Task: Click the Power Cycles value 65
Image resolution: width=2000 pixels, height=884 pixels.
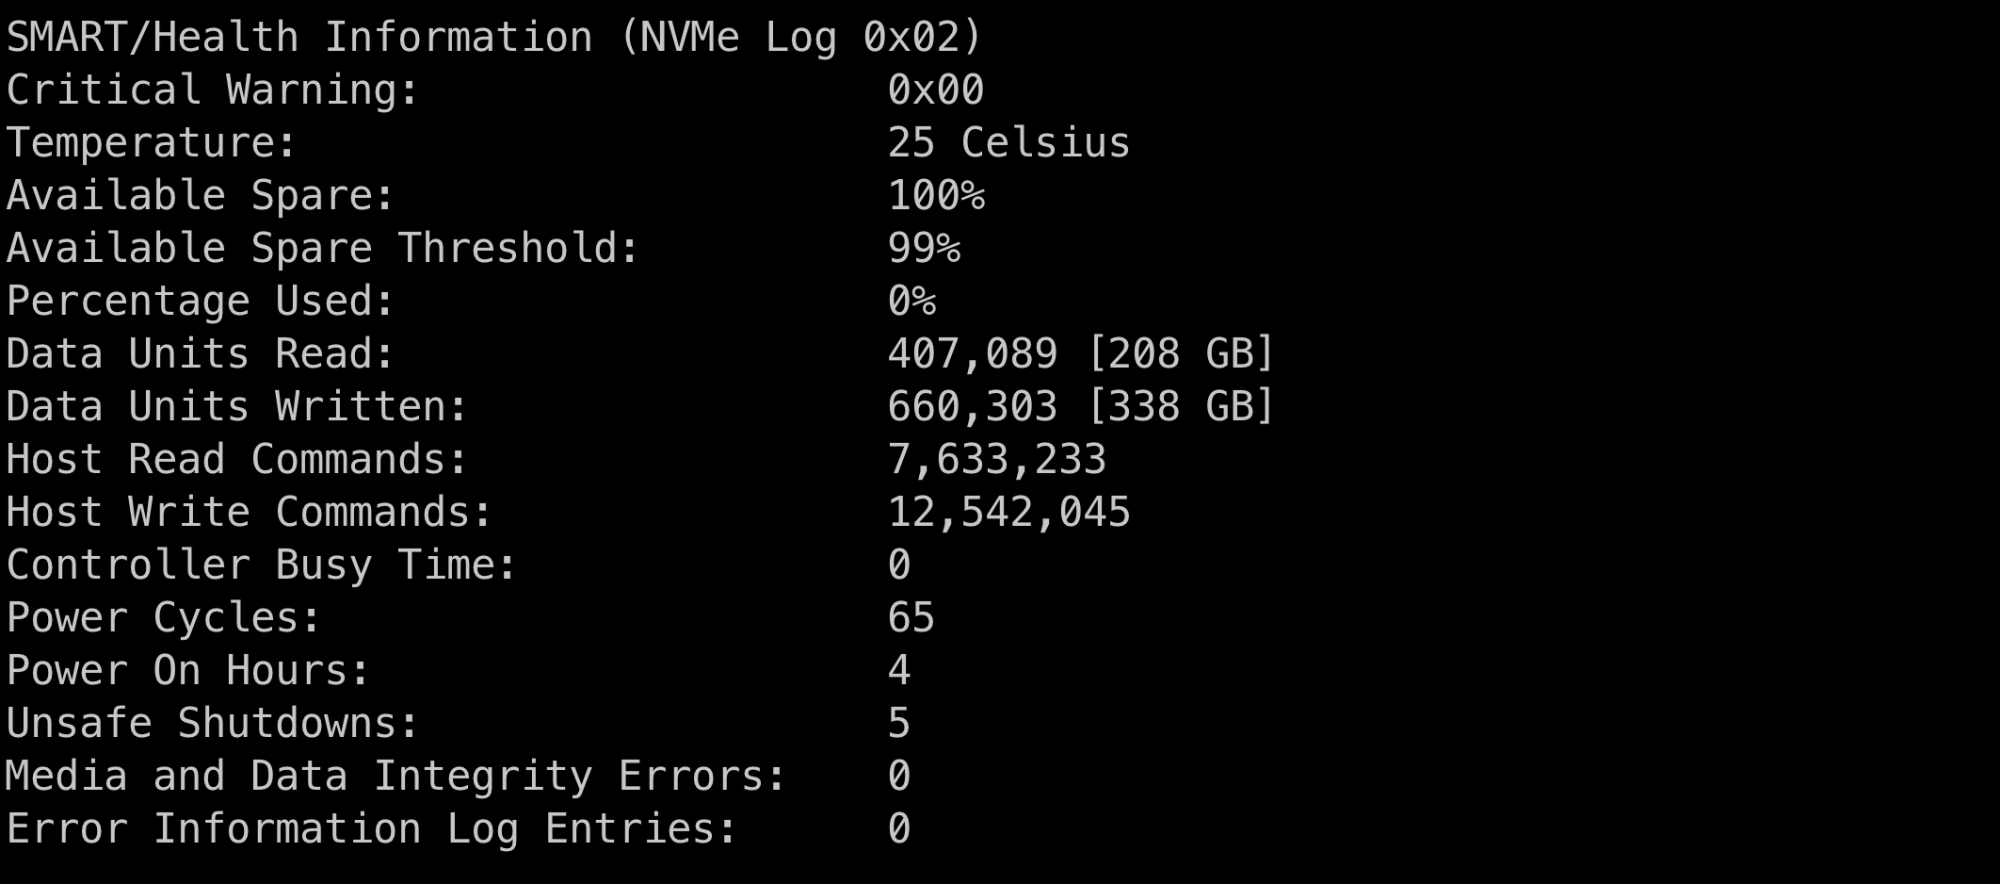Action: click(911, 618)
